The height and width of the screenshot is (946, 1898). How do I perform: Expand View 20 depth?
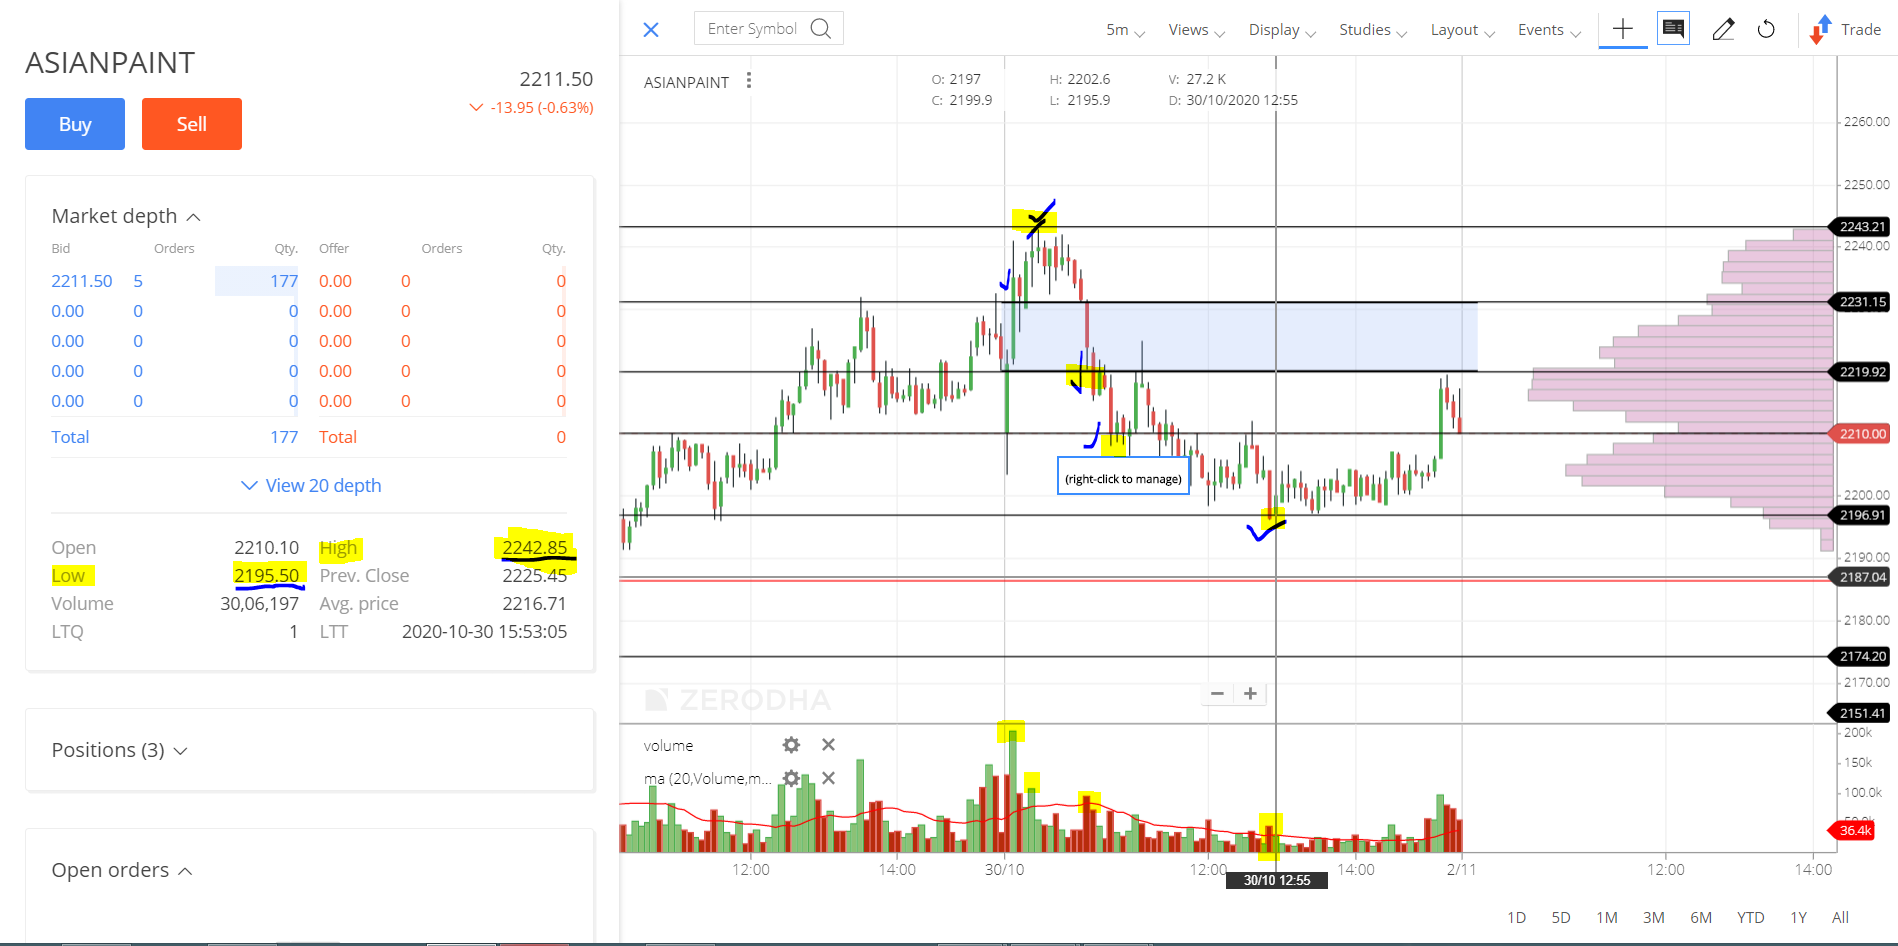pos(311,485)
